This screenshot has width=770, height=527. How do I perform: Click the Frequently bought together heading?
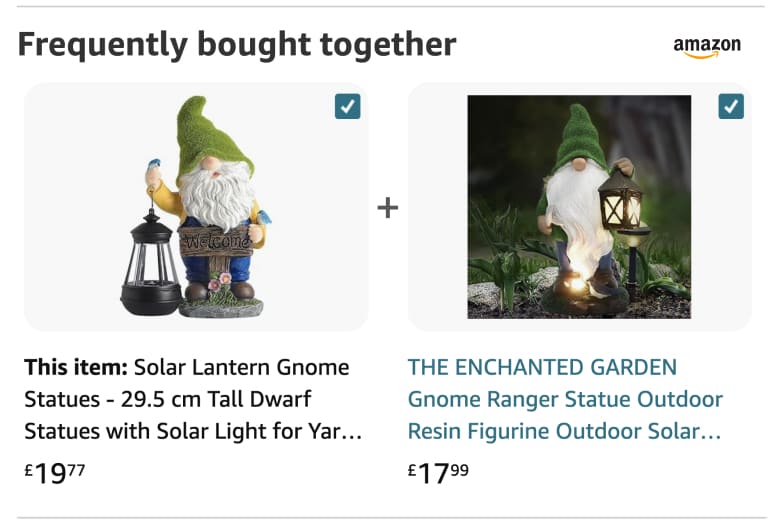click(x=237, y=45)
